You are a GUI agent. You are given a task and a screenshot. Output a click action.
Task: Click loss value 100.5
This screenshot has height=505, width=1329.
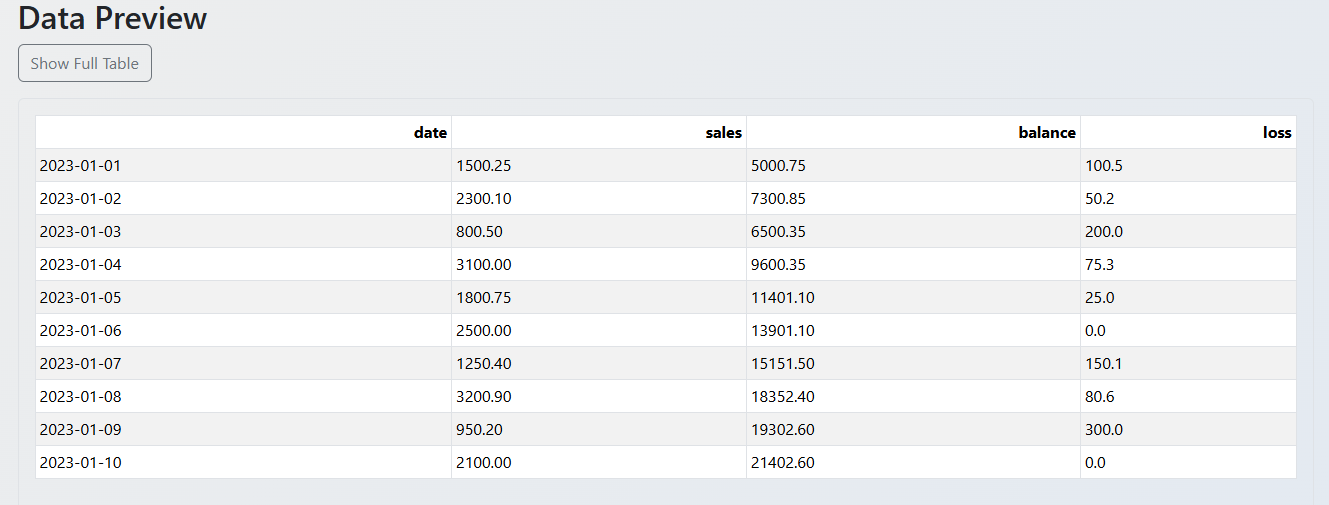coord(1188,165)
